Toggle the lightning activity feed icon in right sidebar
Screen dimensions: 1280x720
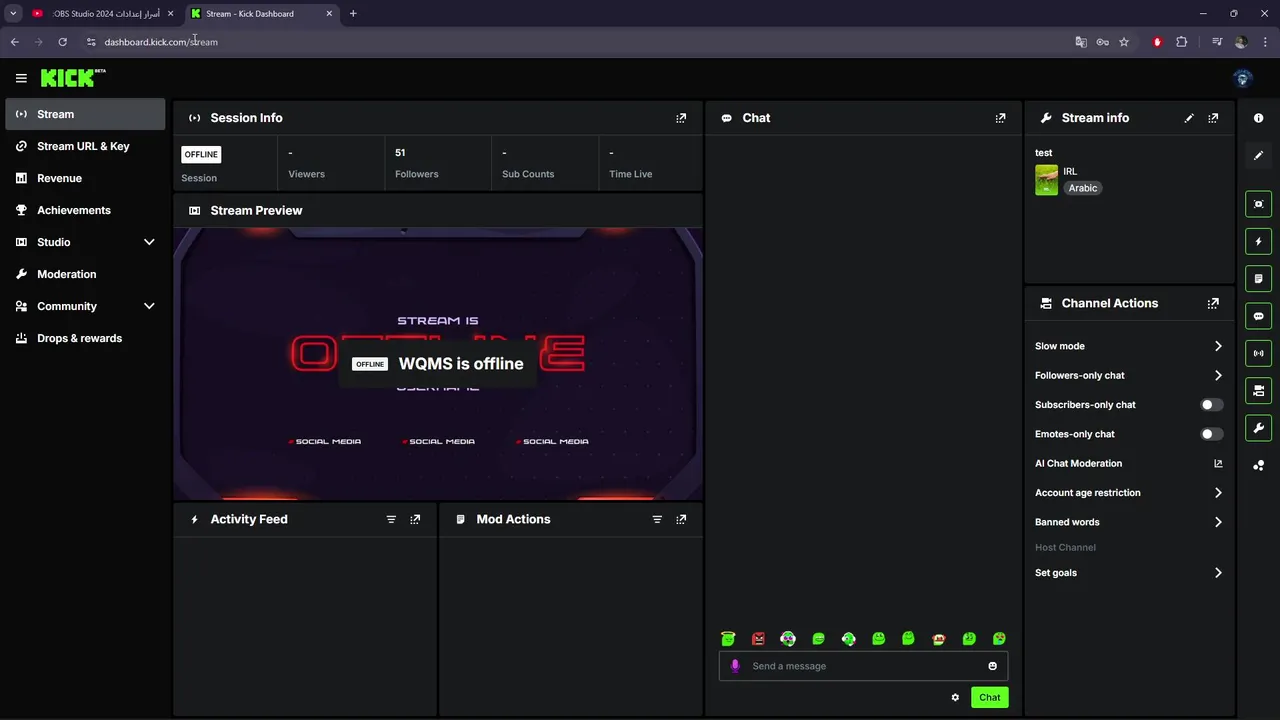1258,241
